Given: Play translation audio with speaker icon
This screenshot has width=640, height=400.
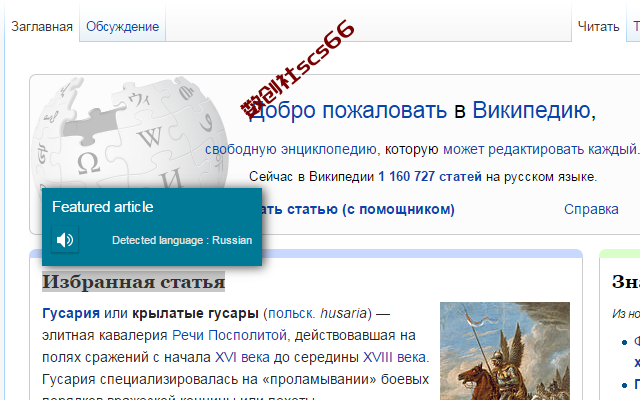Looking at the screenshot, I should (65, 240).
